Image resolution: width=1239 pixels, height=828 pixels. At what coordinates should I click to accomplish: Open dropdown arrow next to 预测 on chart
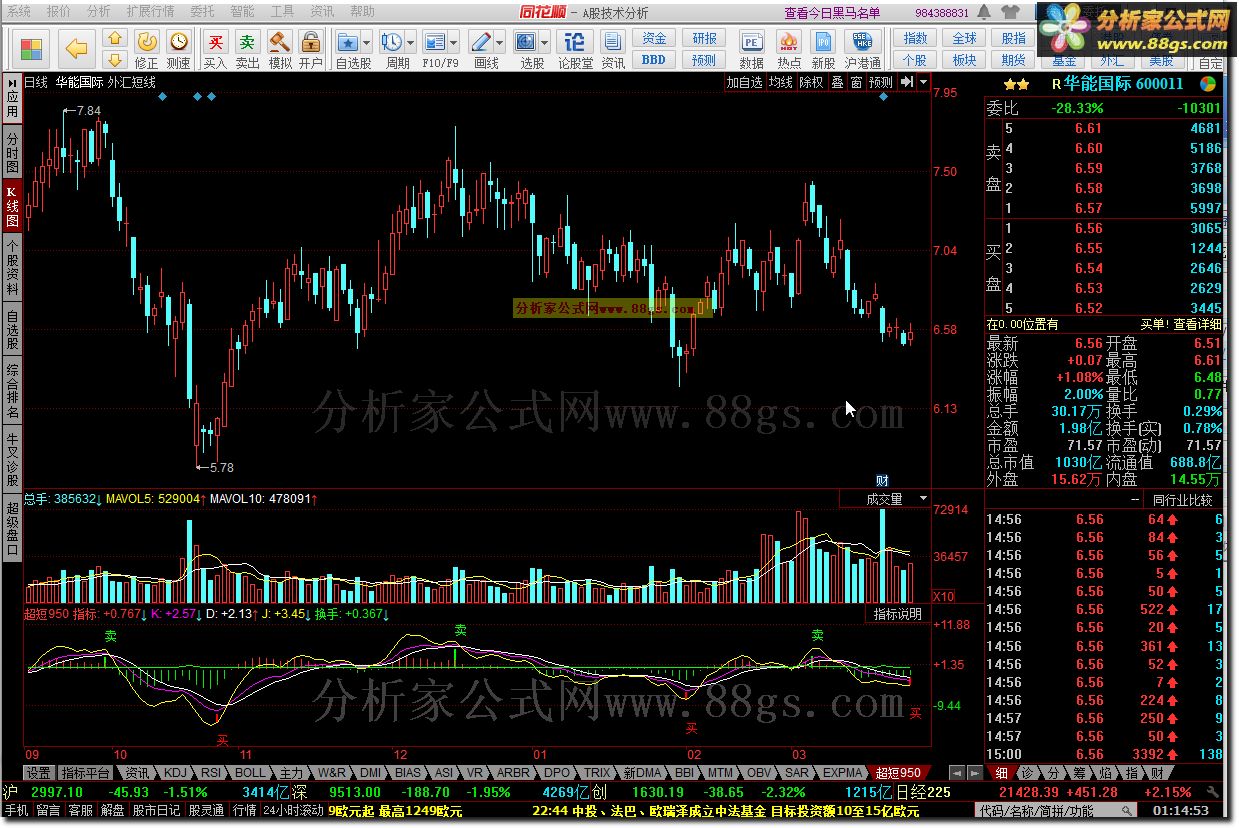(x=923, y=83)
